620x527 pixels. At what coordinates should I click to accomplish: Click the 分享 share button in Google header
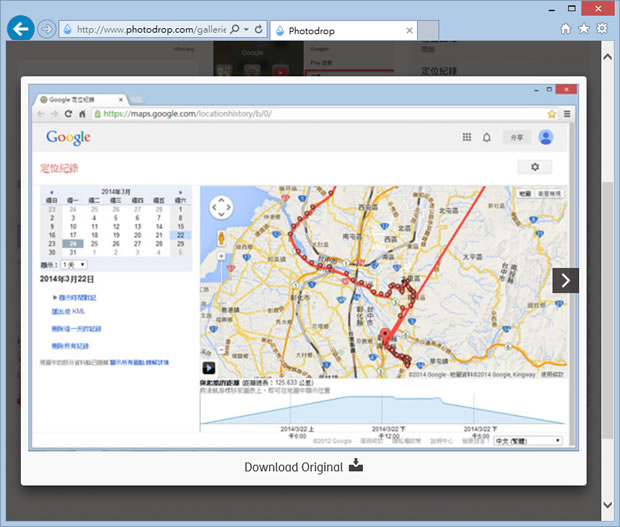[x=516, y=137]
